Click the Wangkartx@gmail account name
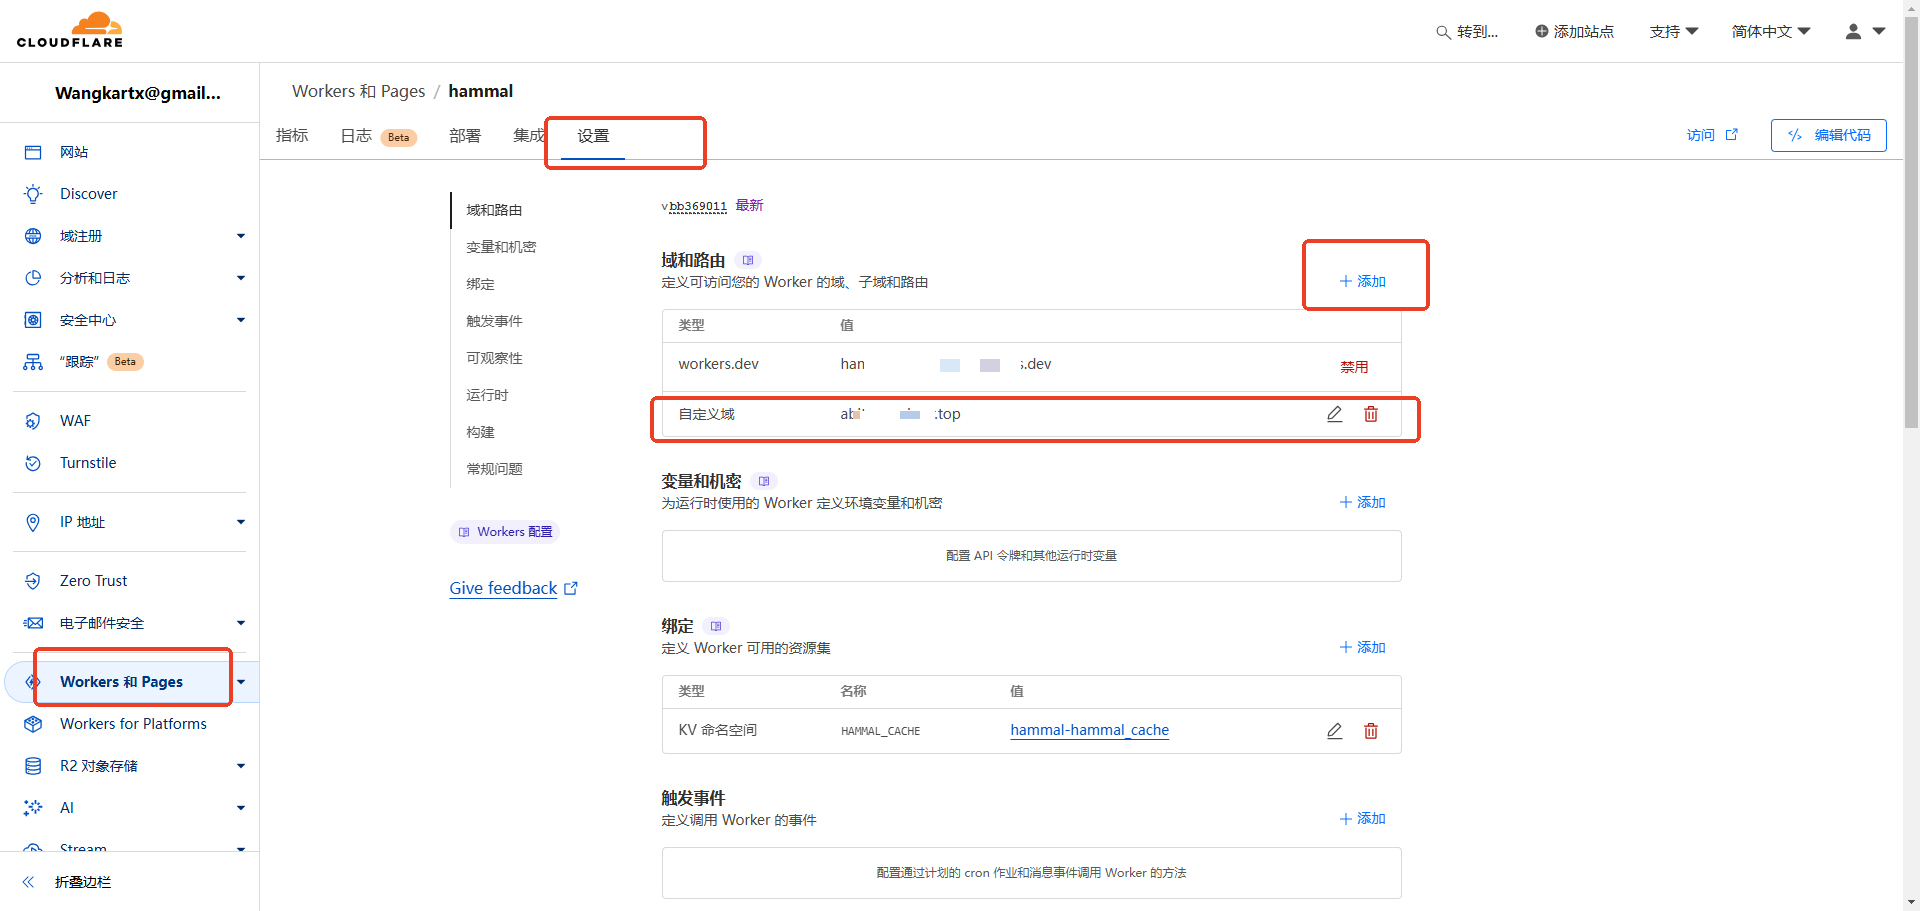 pyautogui.click(x=138, y=93)
